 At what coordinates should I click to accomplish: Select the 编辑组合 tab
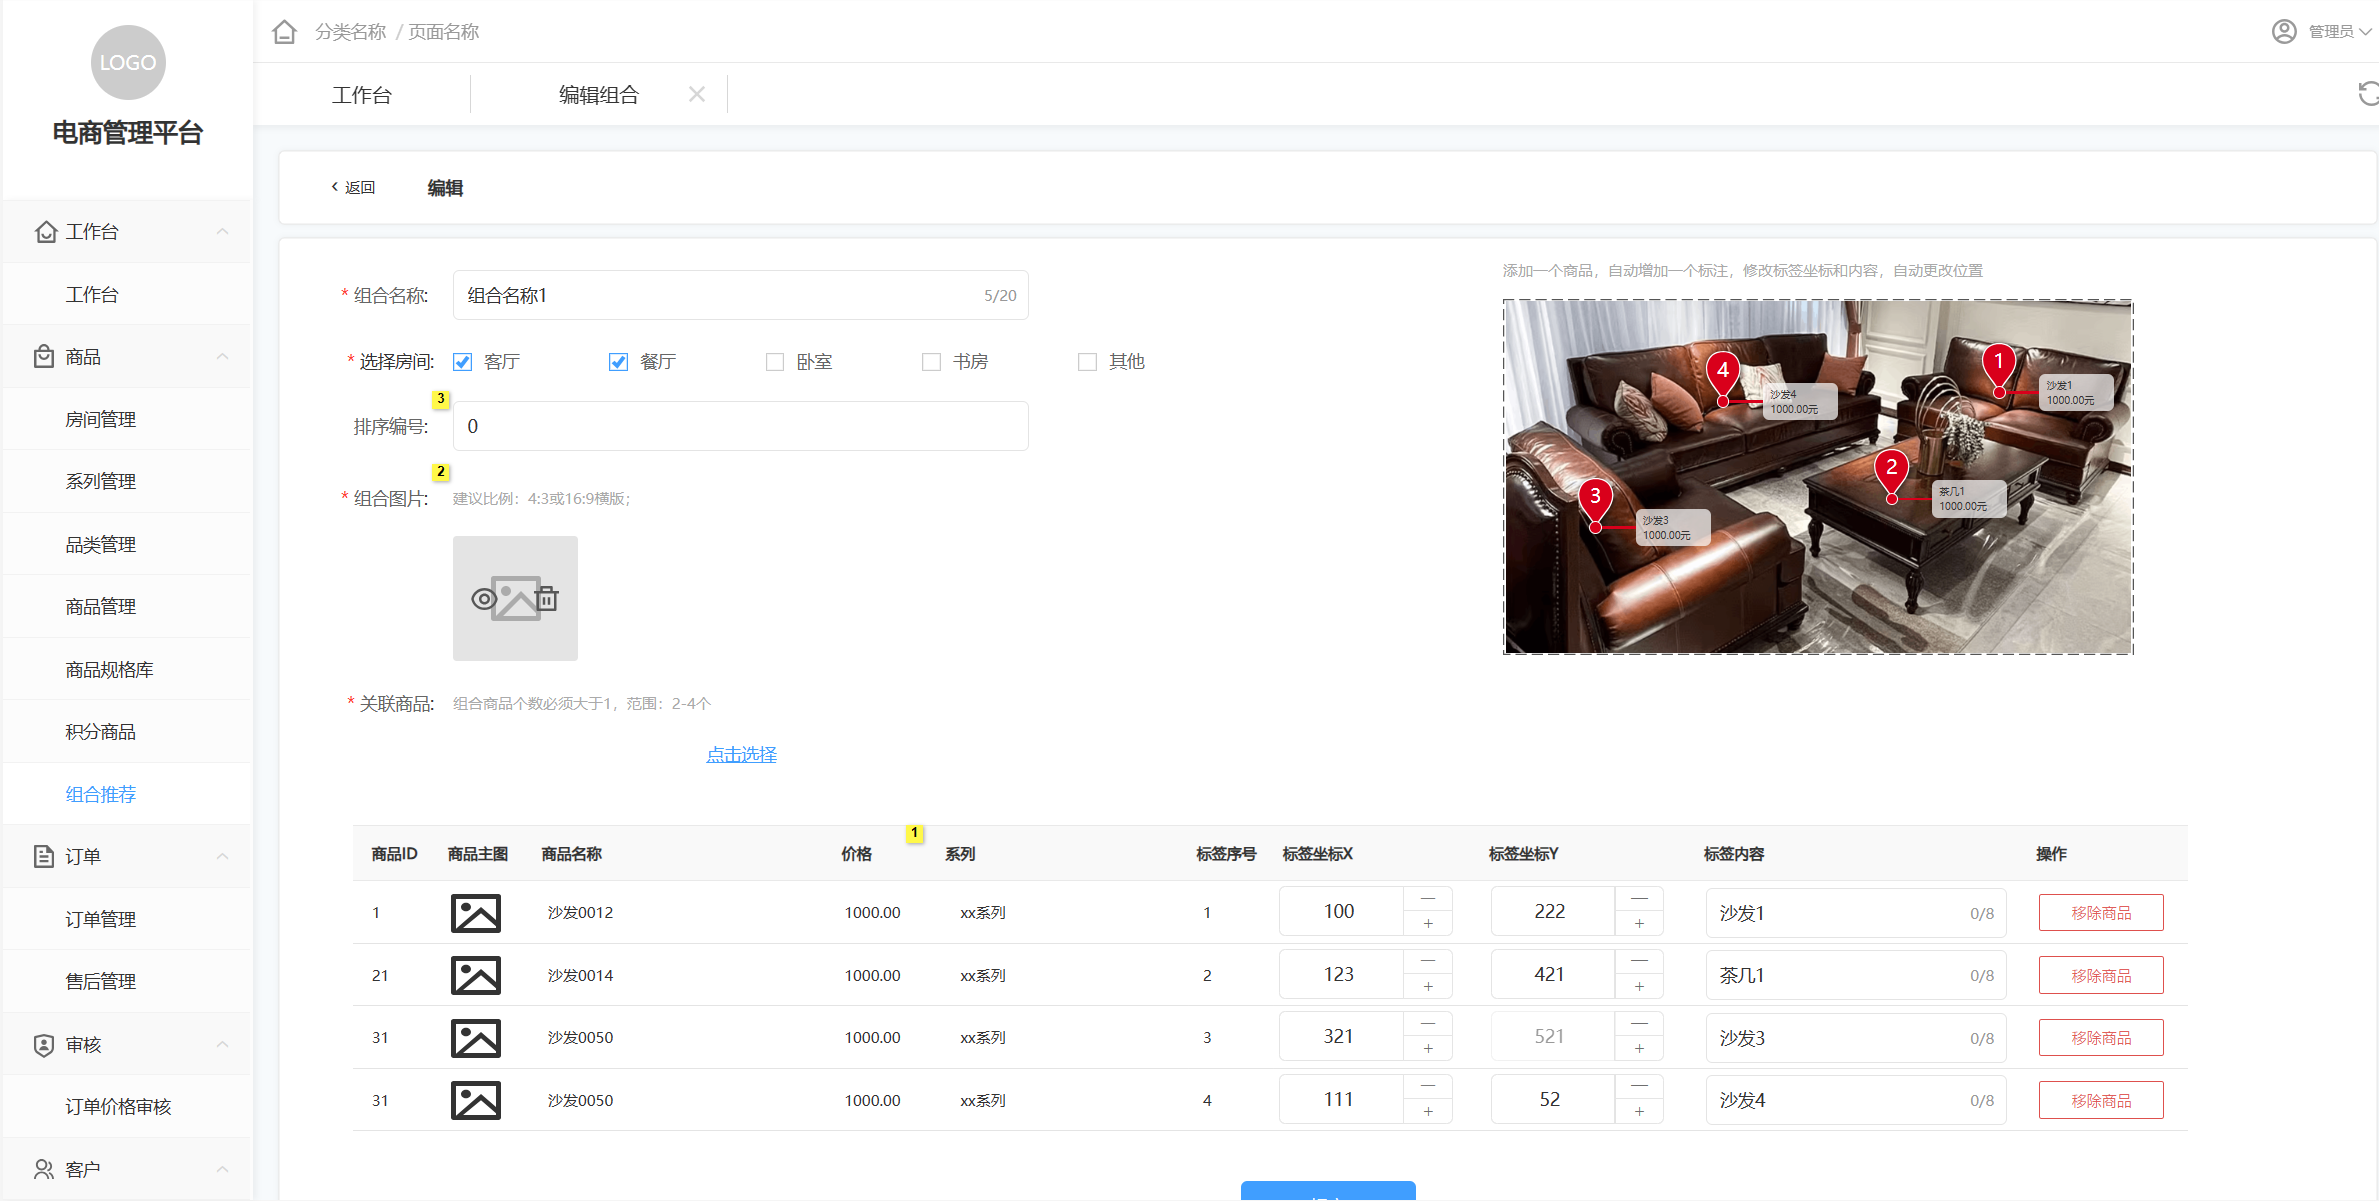(598, 95)
